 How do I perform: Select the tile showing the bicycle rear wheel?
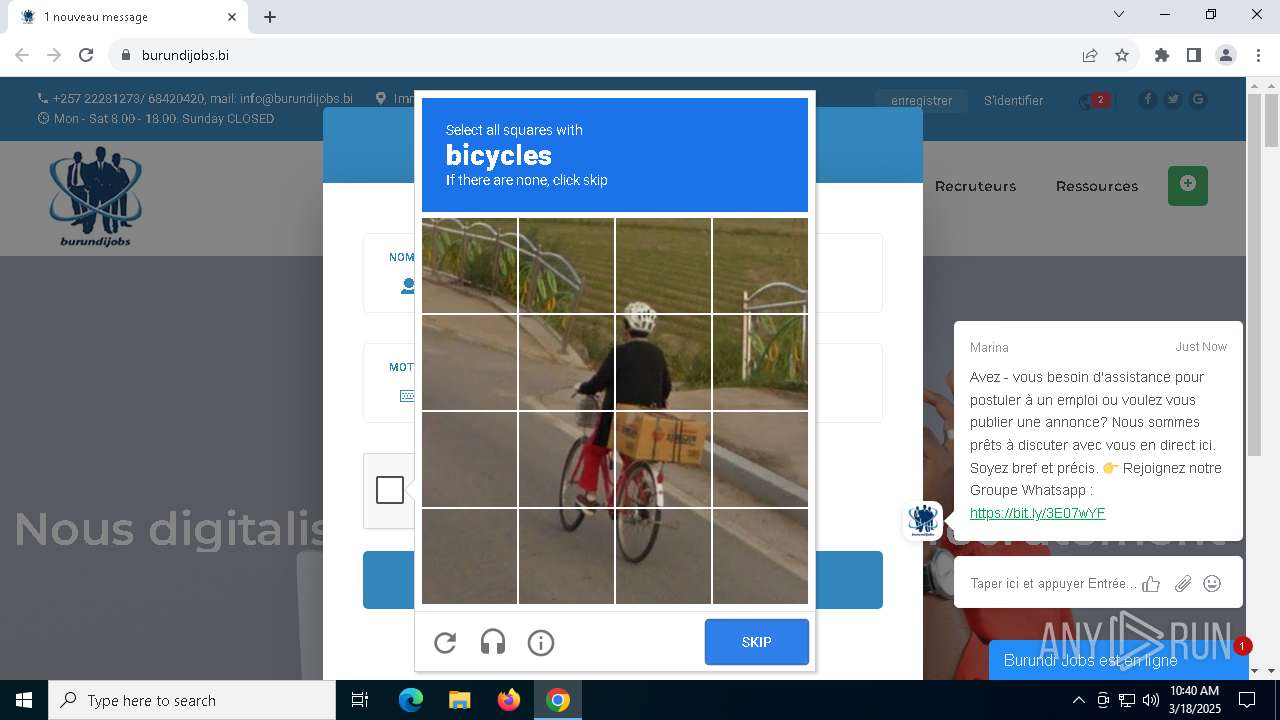click(663, 556)
